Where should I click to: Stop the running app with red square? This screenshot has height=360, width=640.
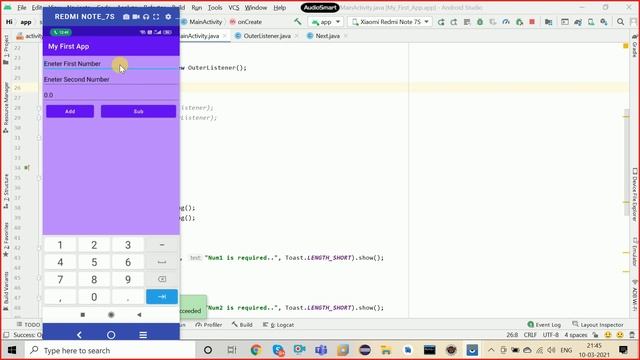click(x=532, y=22)
